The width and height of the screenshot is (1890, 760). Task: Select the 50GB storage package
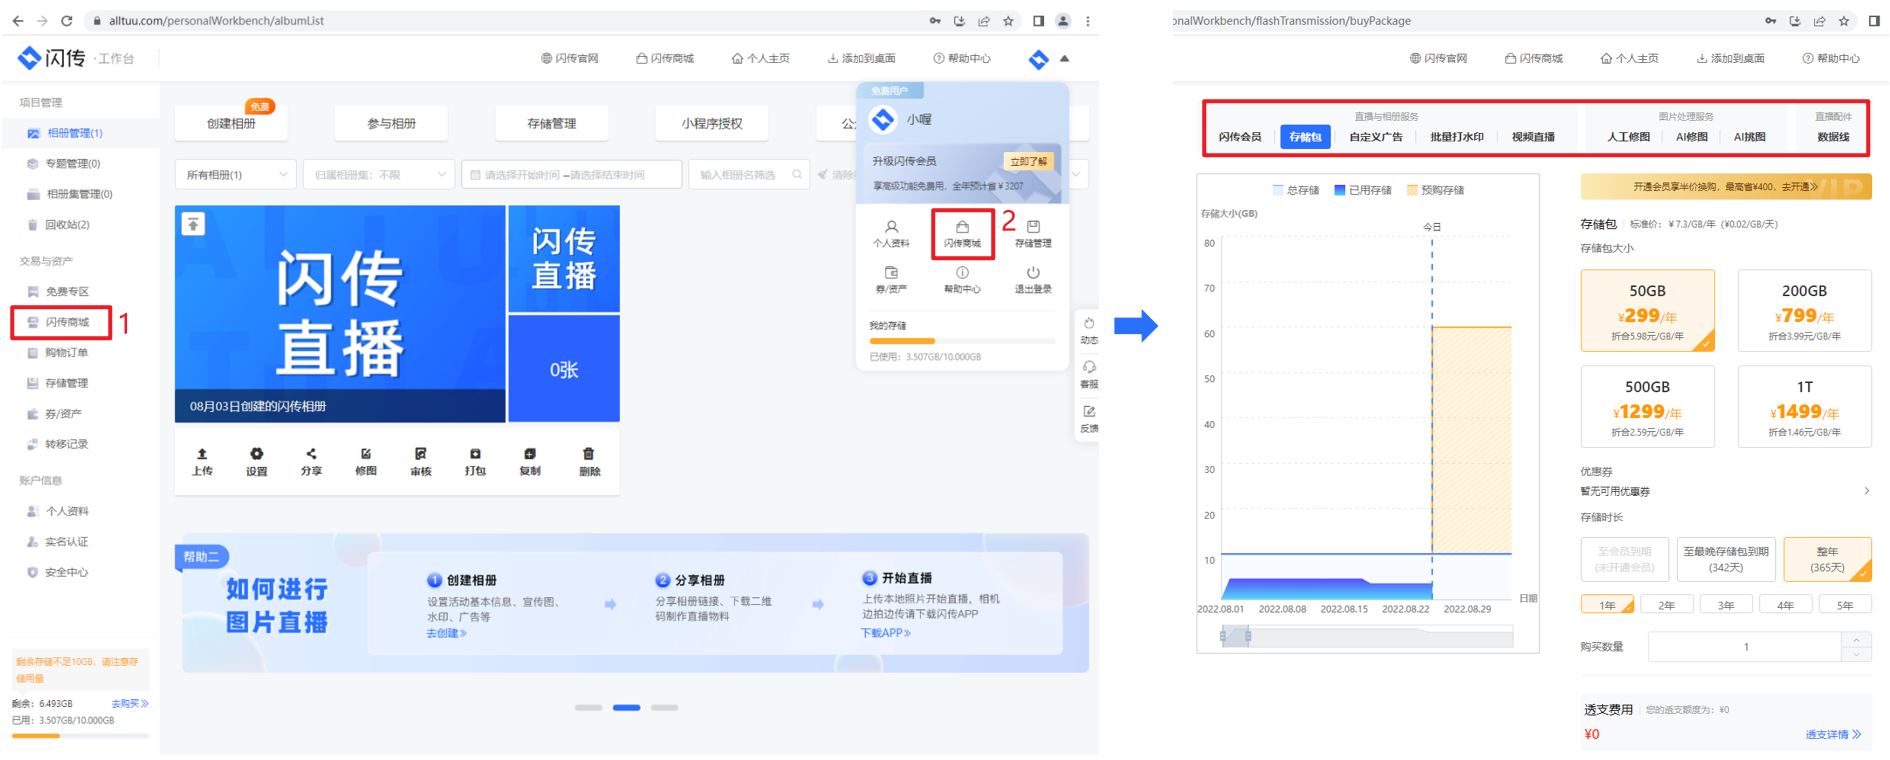[x=1647, y=310]
